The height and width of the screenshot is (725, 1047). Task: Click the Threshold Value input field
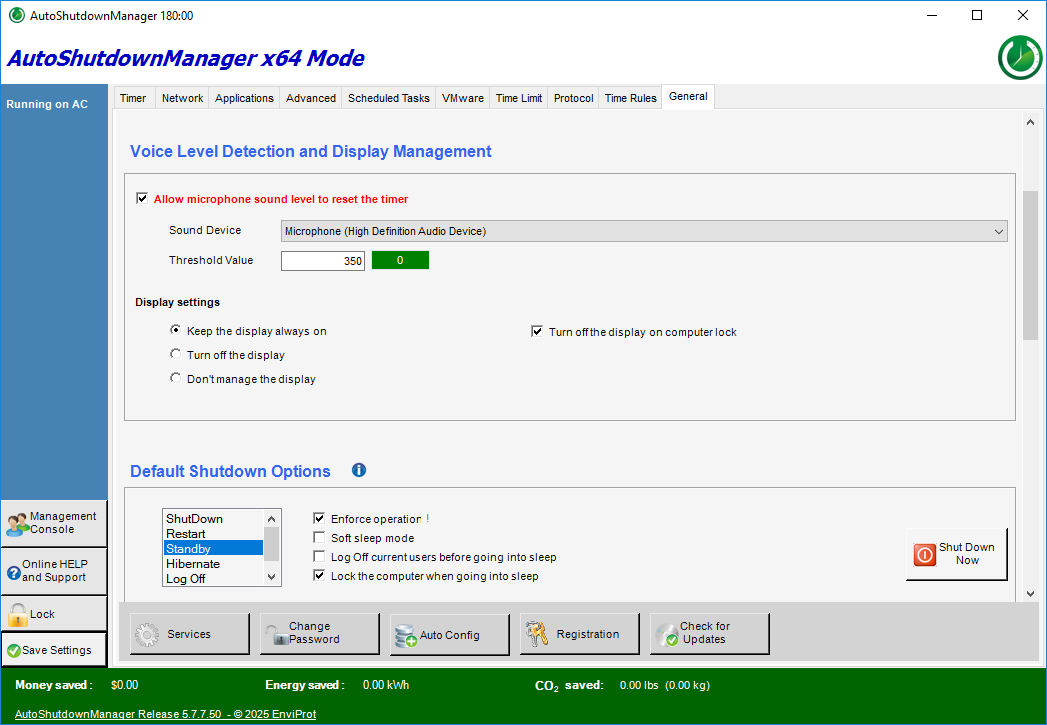tap(323, 261)
